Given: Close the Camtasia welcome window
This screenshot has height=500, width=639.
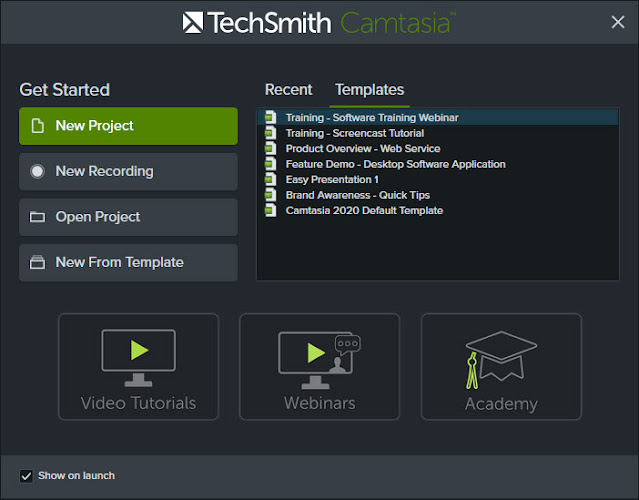Looking at the screenshot, I should [618, 22].
